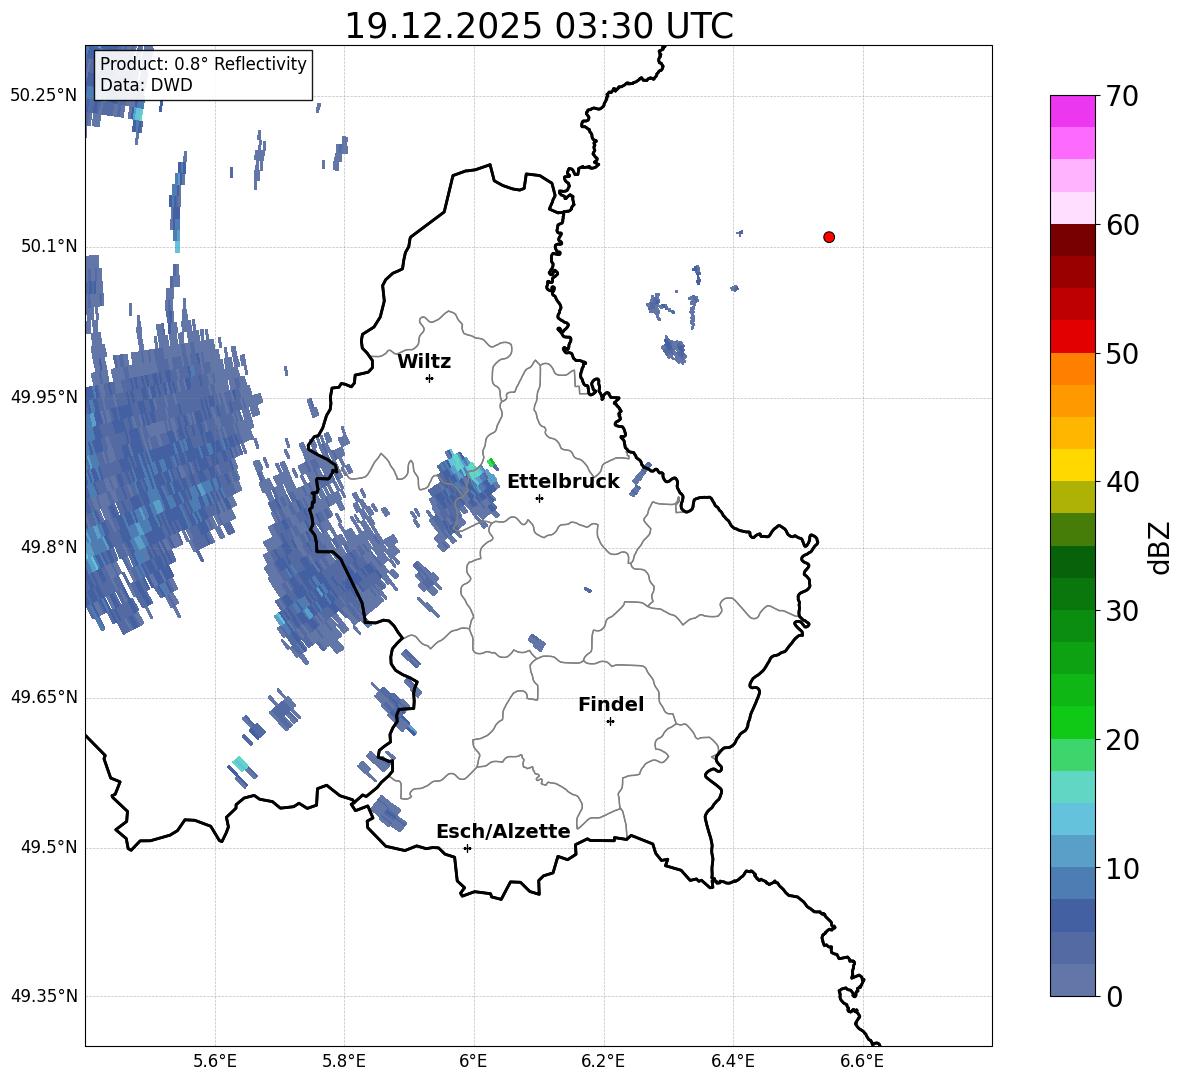Click the 'dBZ' colorbar label

pos(1161,547)
